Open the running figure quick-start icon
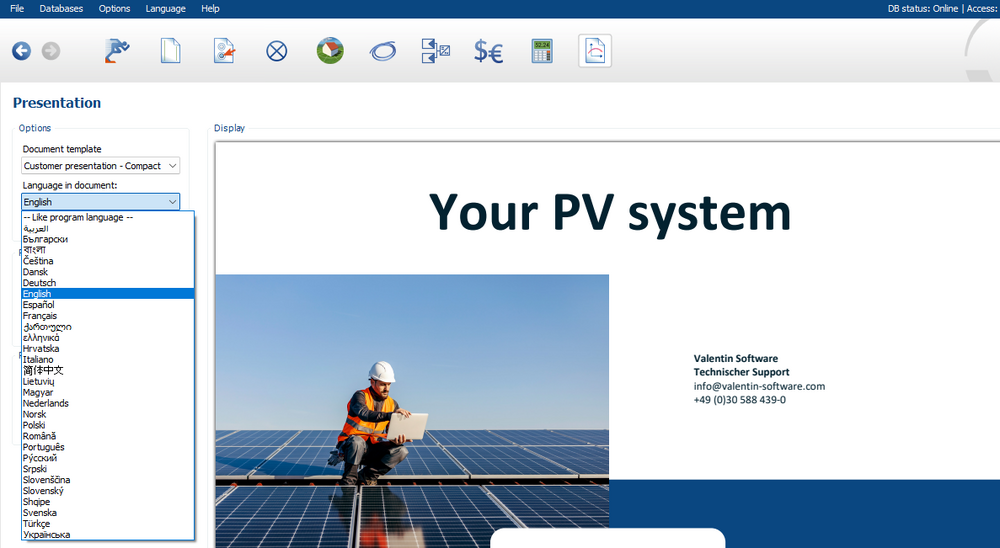 click(x=117, y=51)
